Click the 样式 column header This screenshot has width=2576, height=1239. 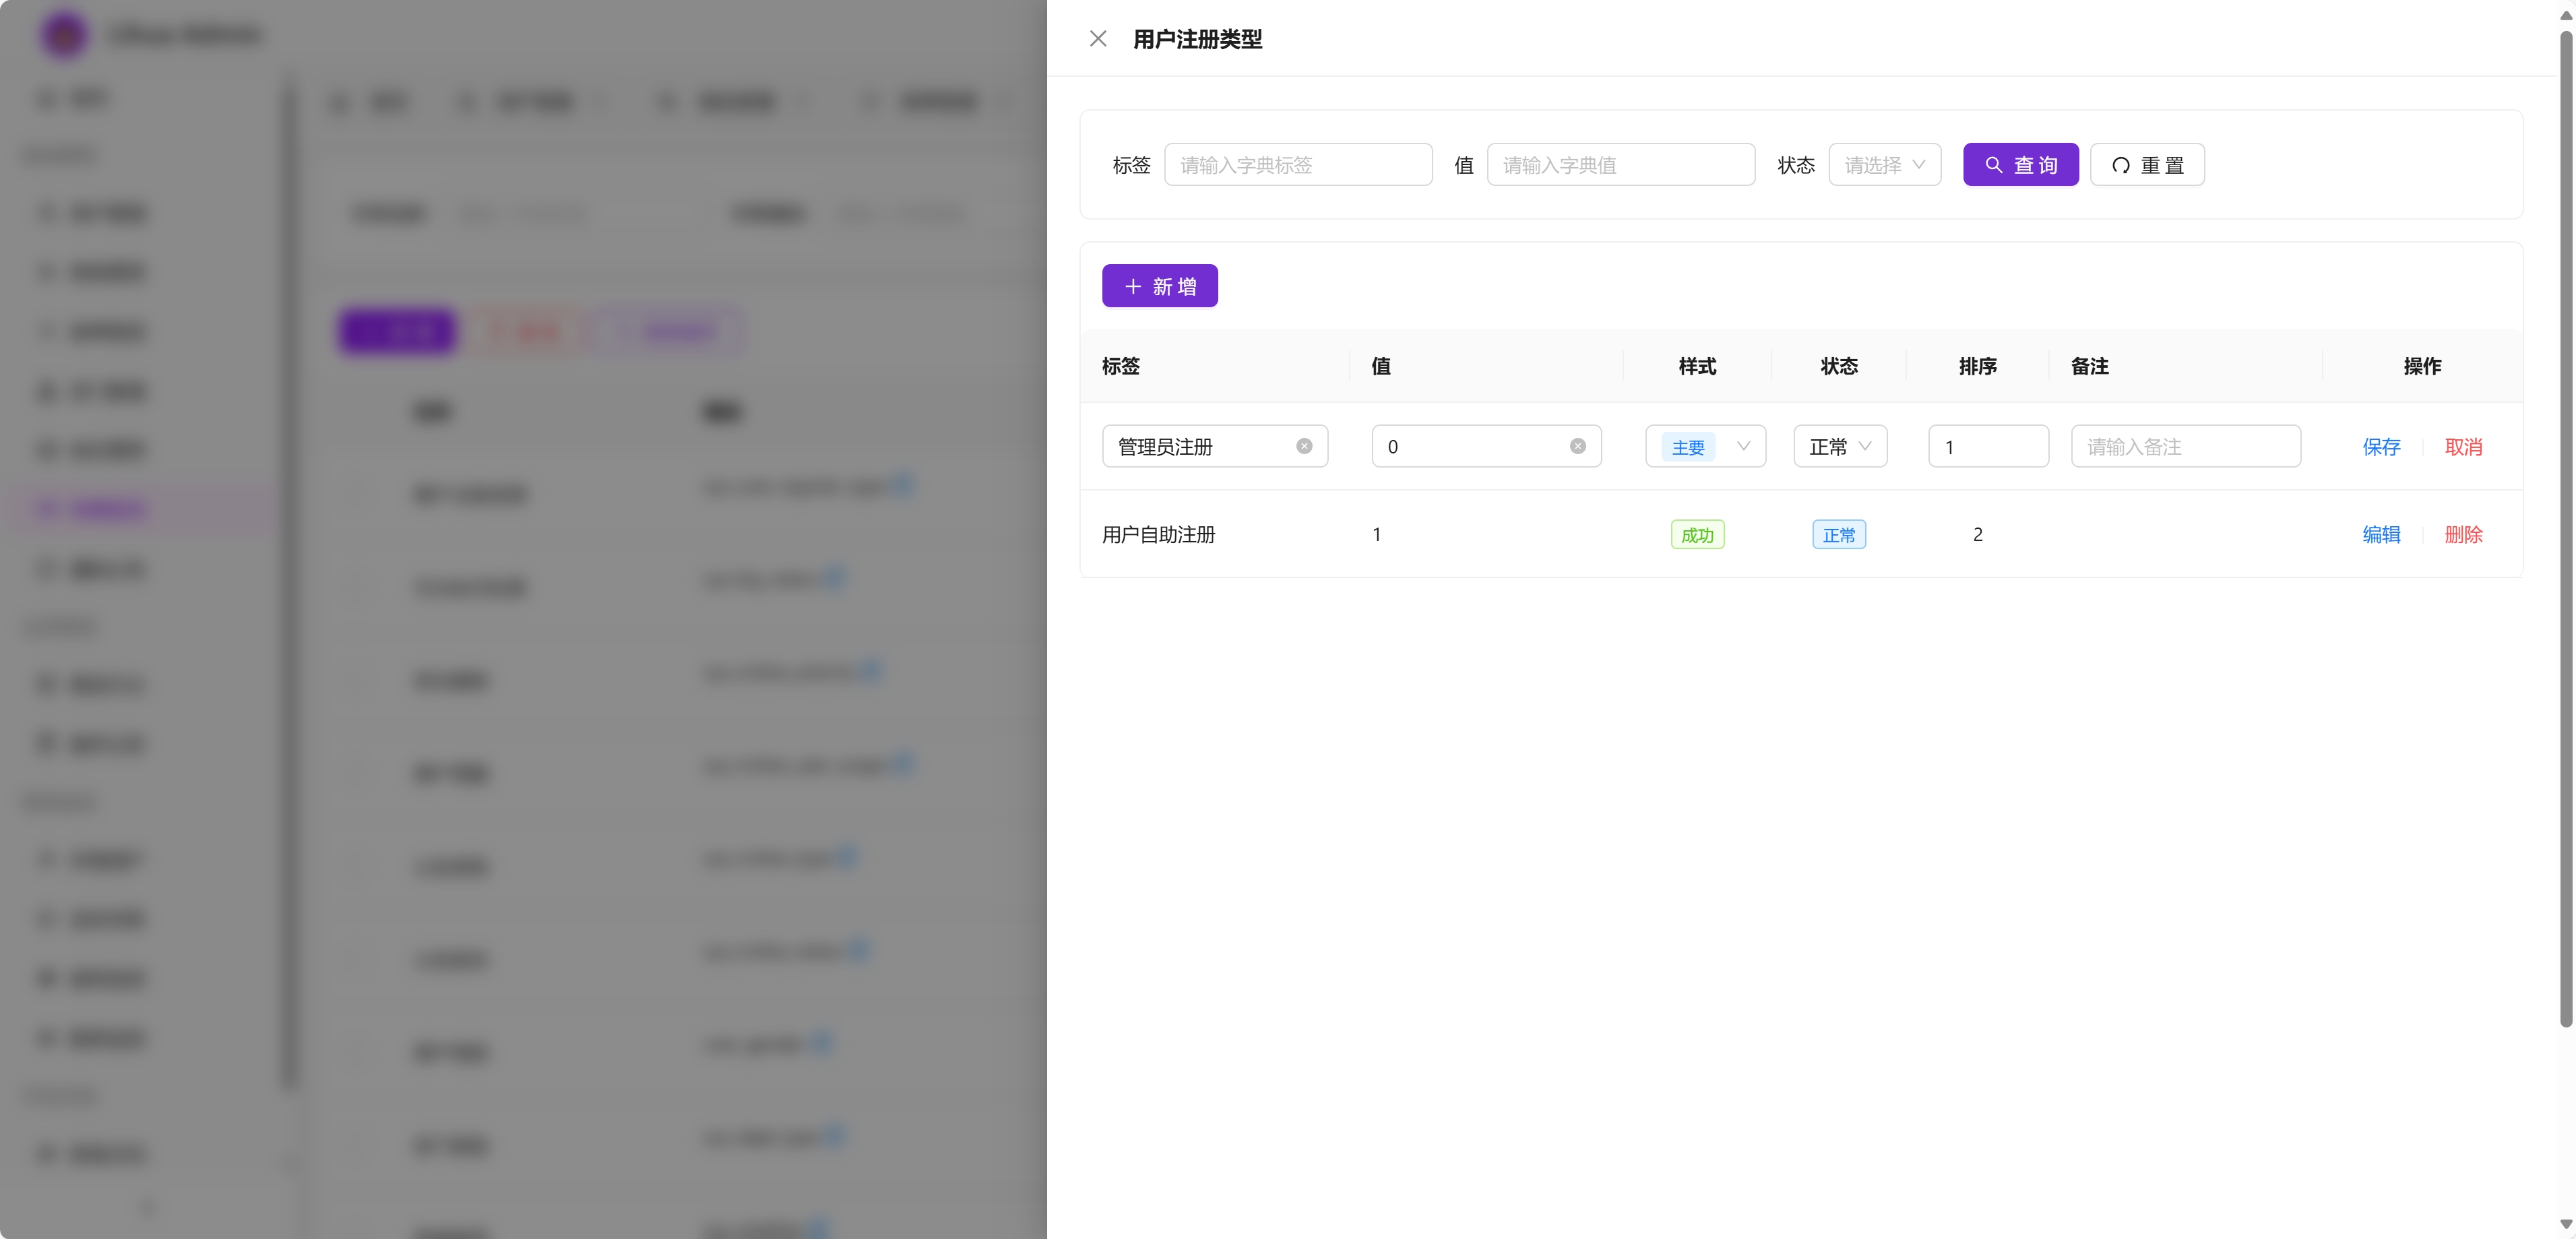[1697, 366]
